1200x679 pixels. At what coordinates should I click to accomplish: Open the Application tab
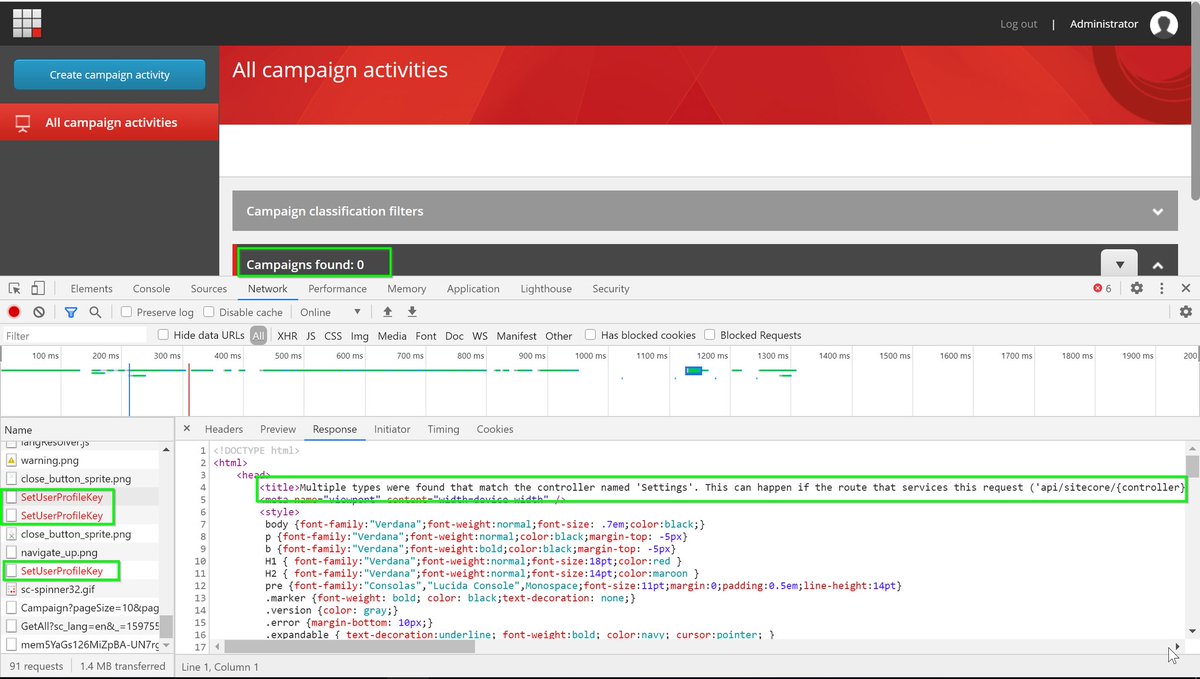(x=473, y=288)
